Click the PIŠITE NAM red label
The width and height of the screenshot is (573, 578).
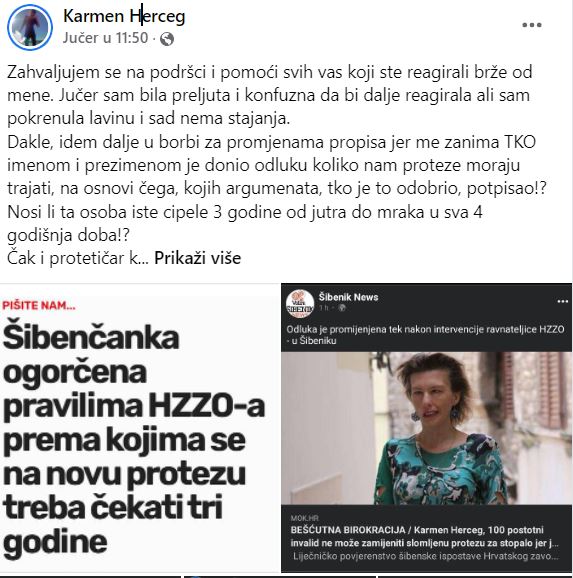pos(39,306)
